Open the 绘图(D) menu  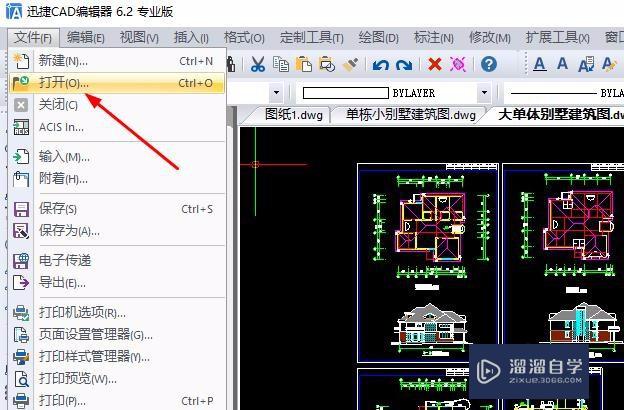coord(378,38)
